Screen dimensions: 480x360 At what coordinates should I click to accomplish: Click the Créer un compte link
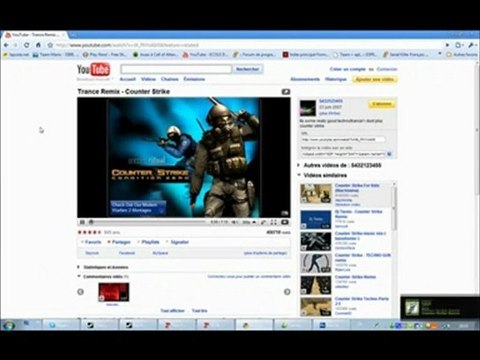click(x=348, y=69)
